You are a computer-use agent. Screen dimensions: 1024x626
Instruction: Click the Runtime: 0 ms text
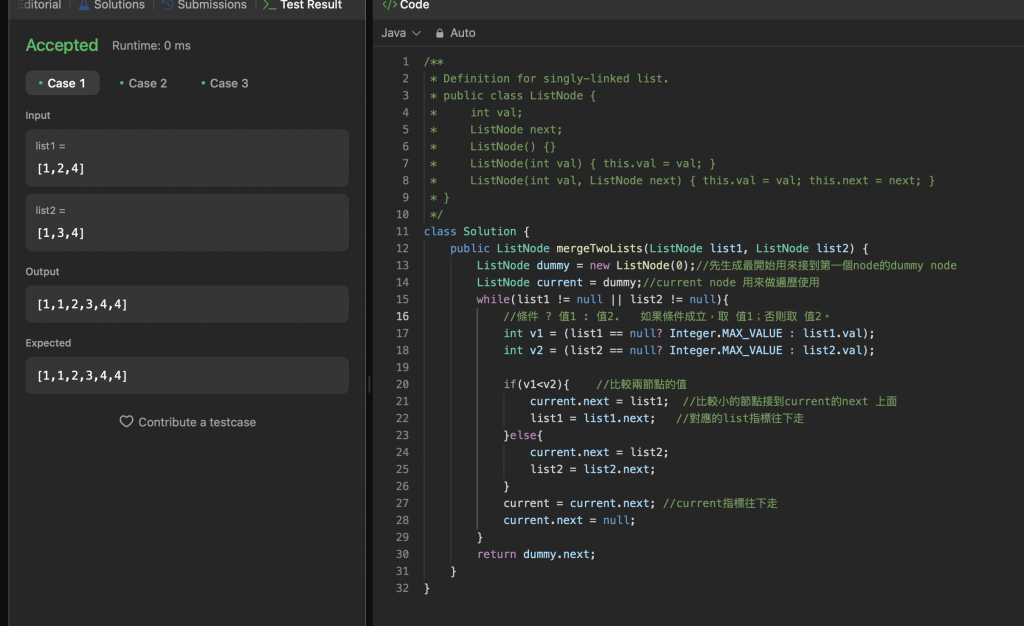[151, 46]
